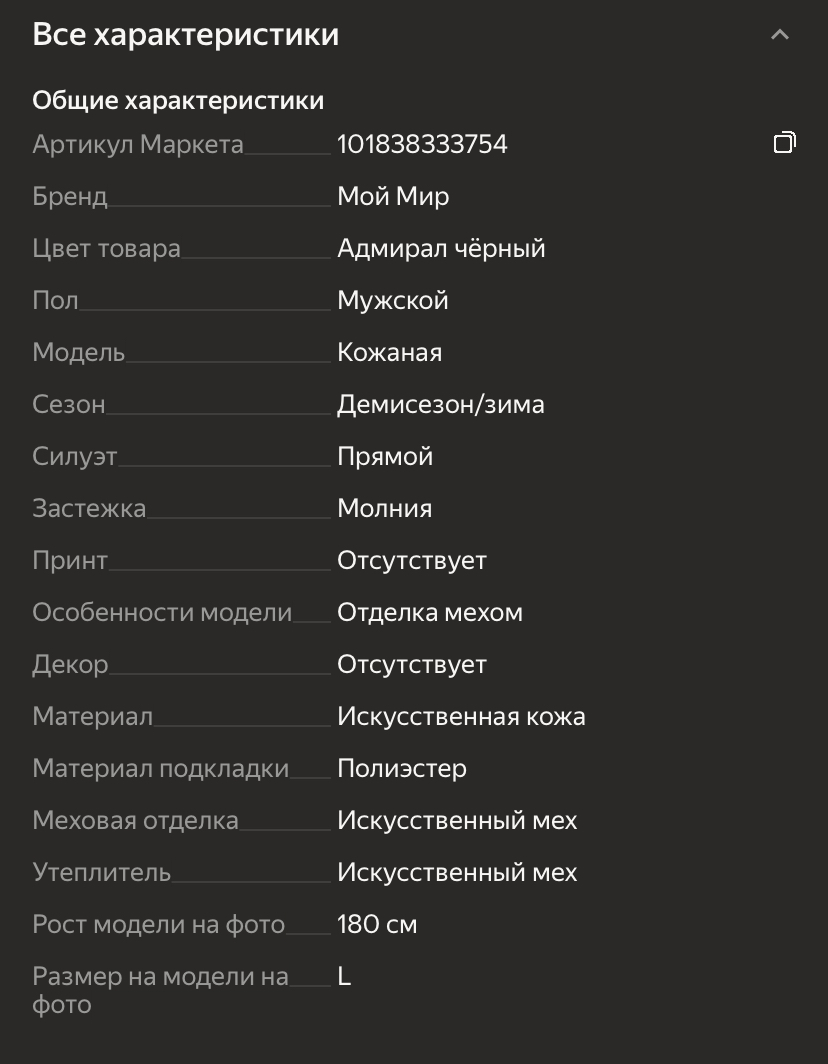Click the season value "Демисезон/зима"
The image size is (828, 1064).
[x=440, y=405]
